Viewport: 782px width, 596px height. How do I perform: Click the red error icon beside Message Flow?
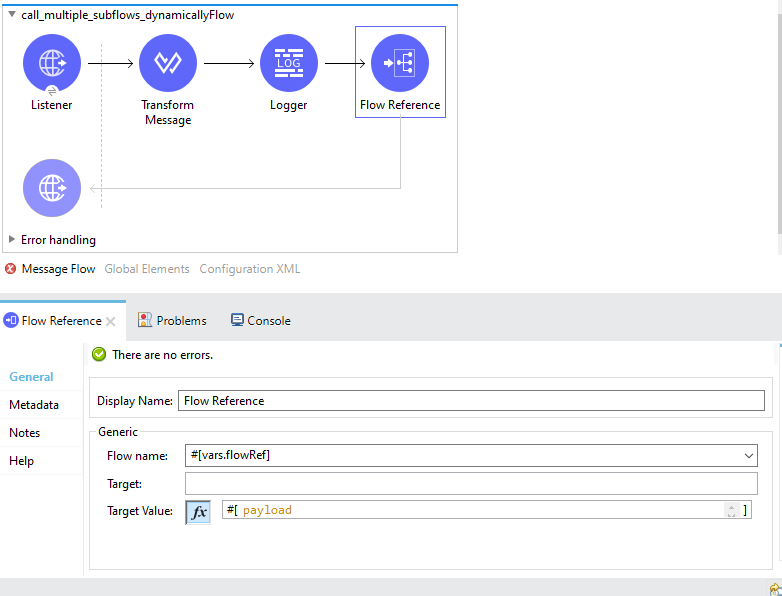pyautogui.click(x=10, y=269)
